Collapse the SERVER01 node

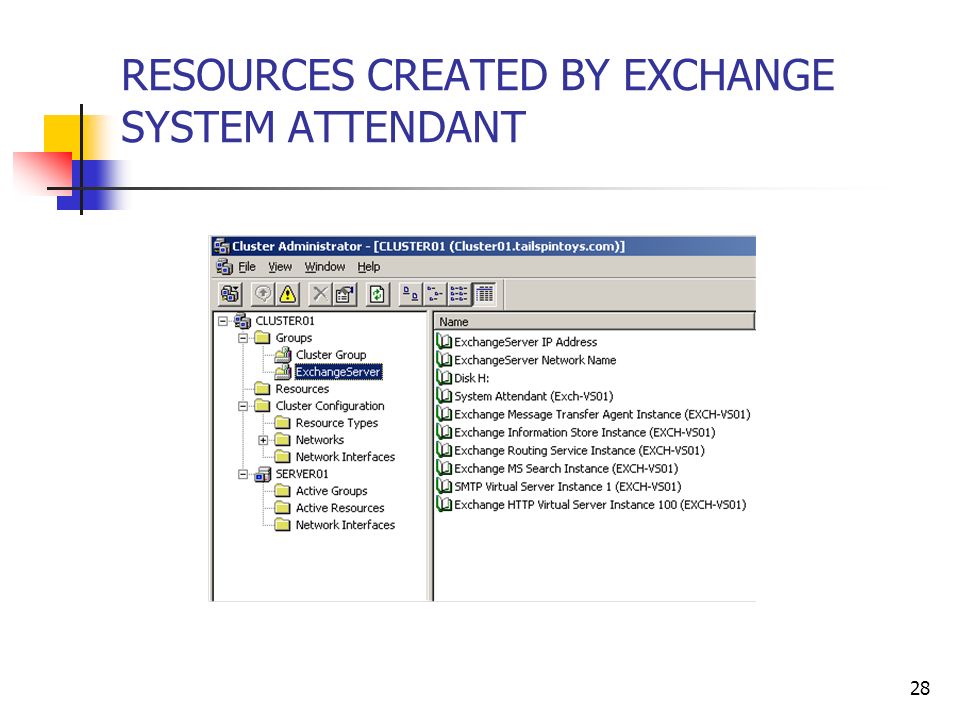(243, 474)
